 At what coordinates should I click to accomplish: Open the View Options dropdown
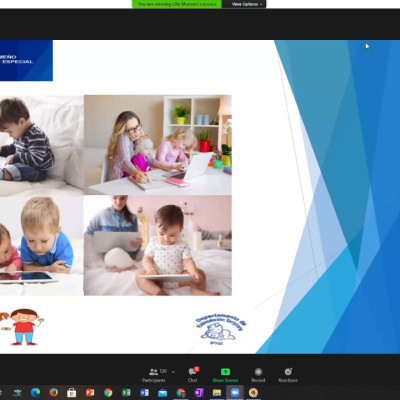click(247, 4)
